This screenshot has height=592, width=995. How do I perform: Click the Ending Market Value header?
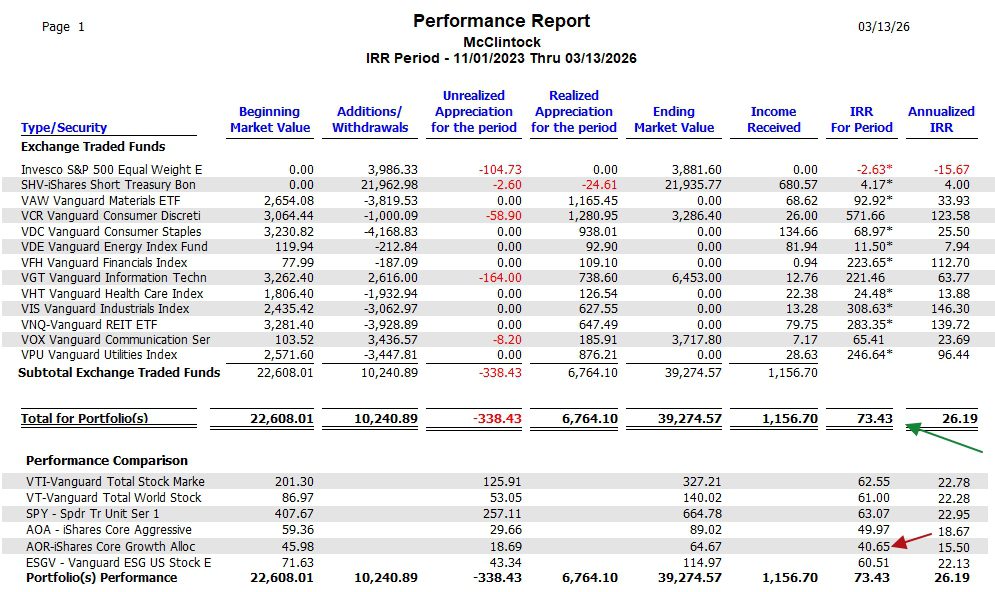click(674, 120)
